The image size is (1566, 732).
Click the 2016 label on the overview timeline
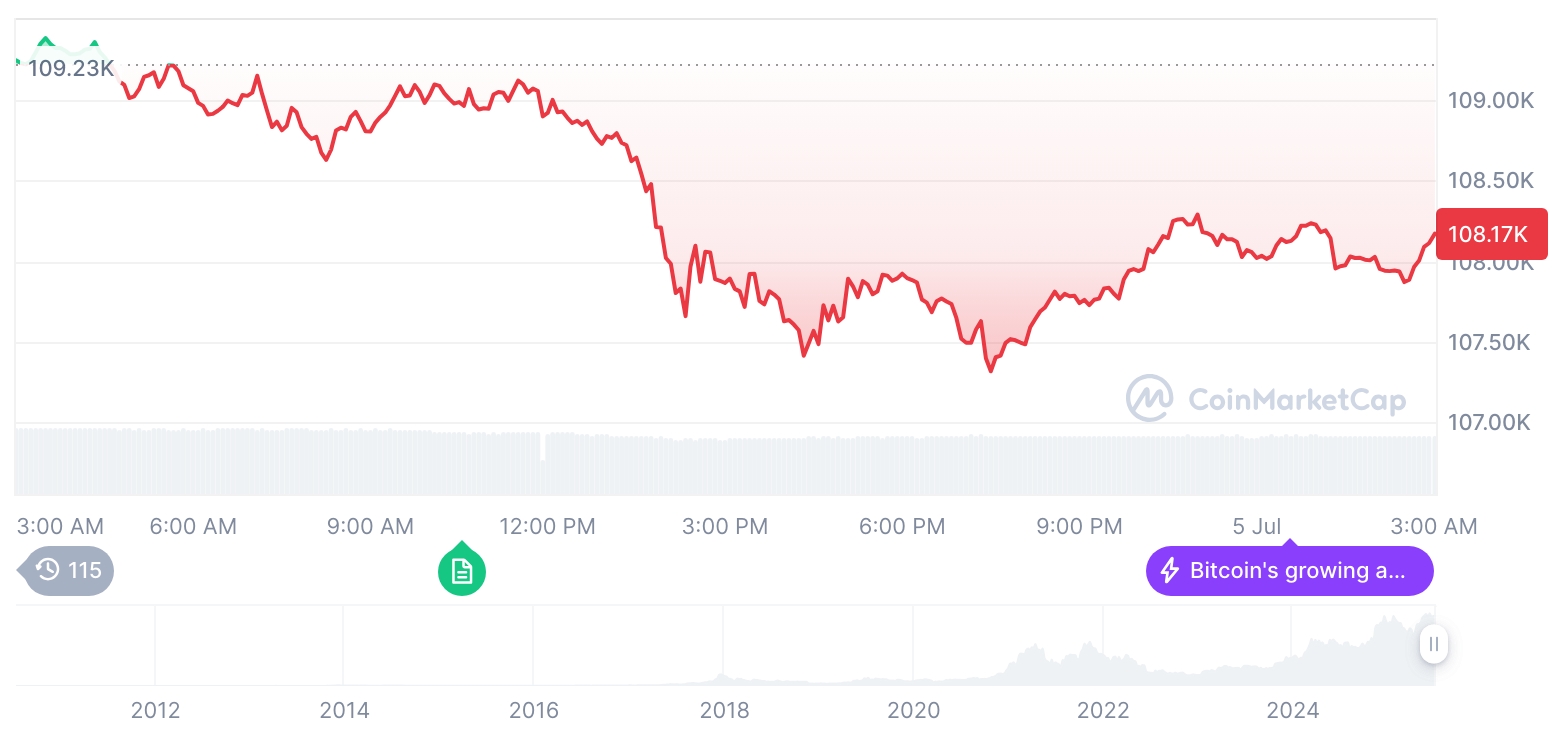click(x=534, y=710)
